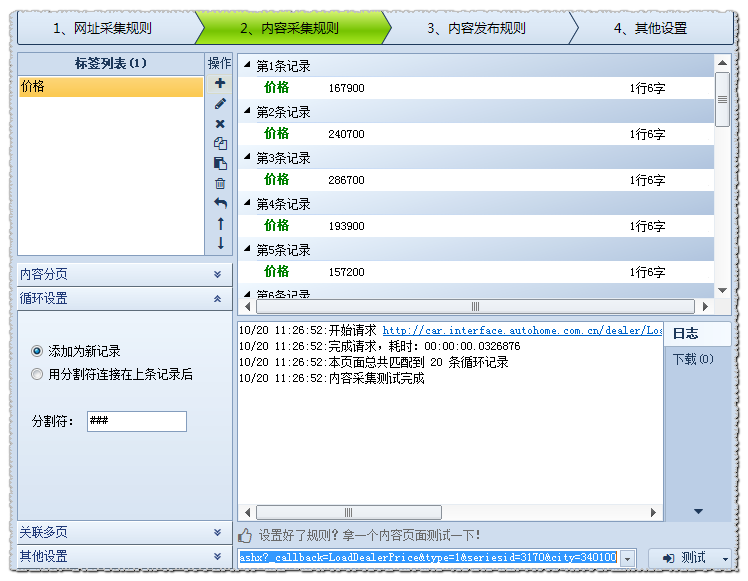The height and width of the screenshot is (581, 748).
Task: Click the X icon to delete the tag
Action: (220, 124)
